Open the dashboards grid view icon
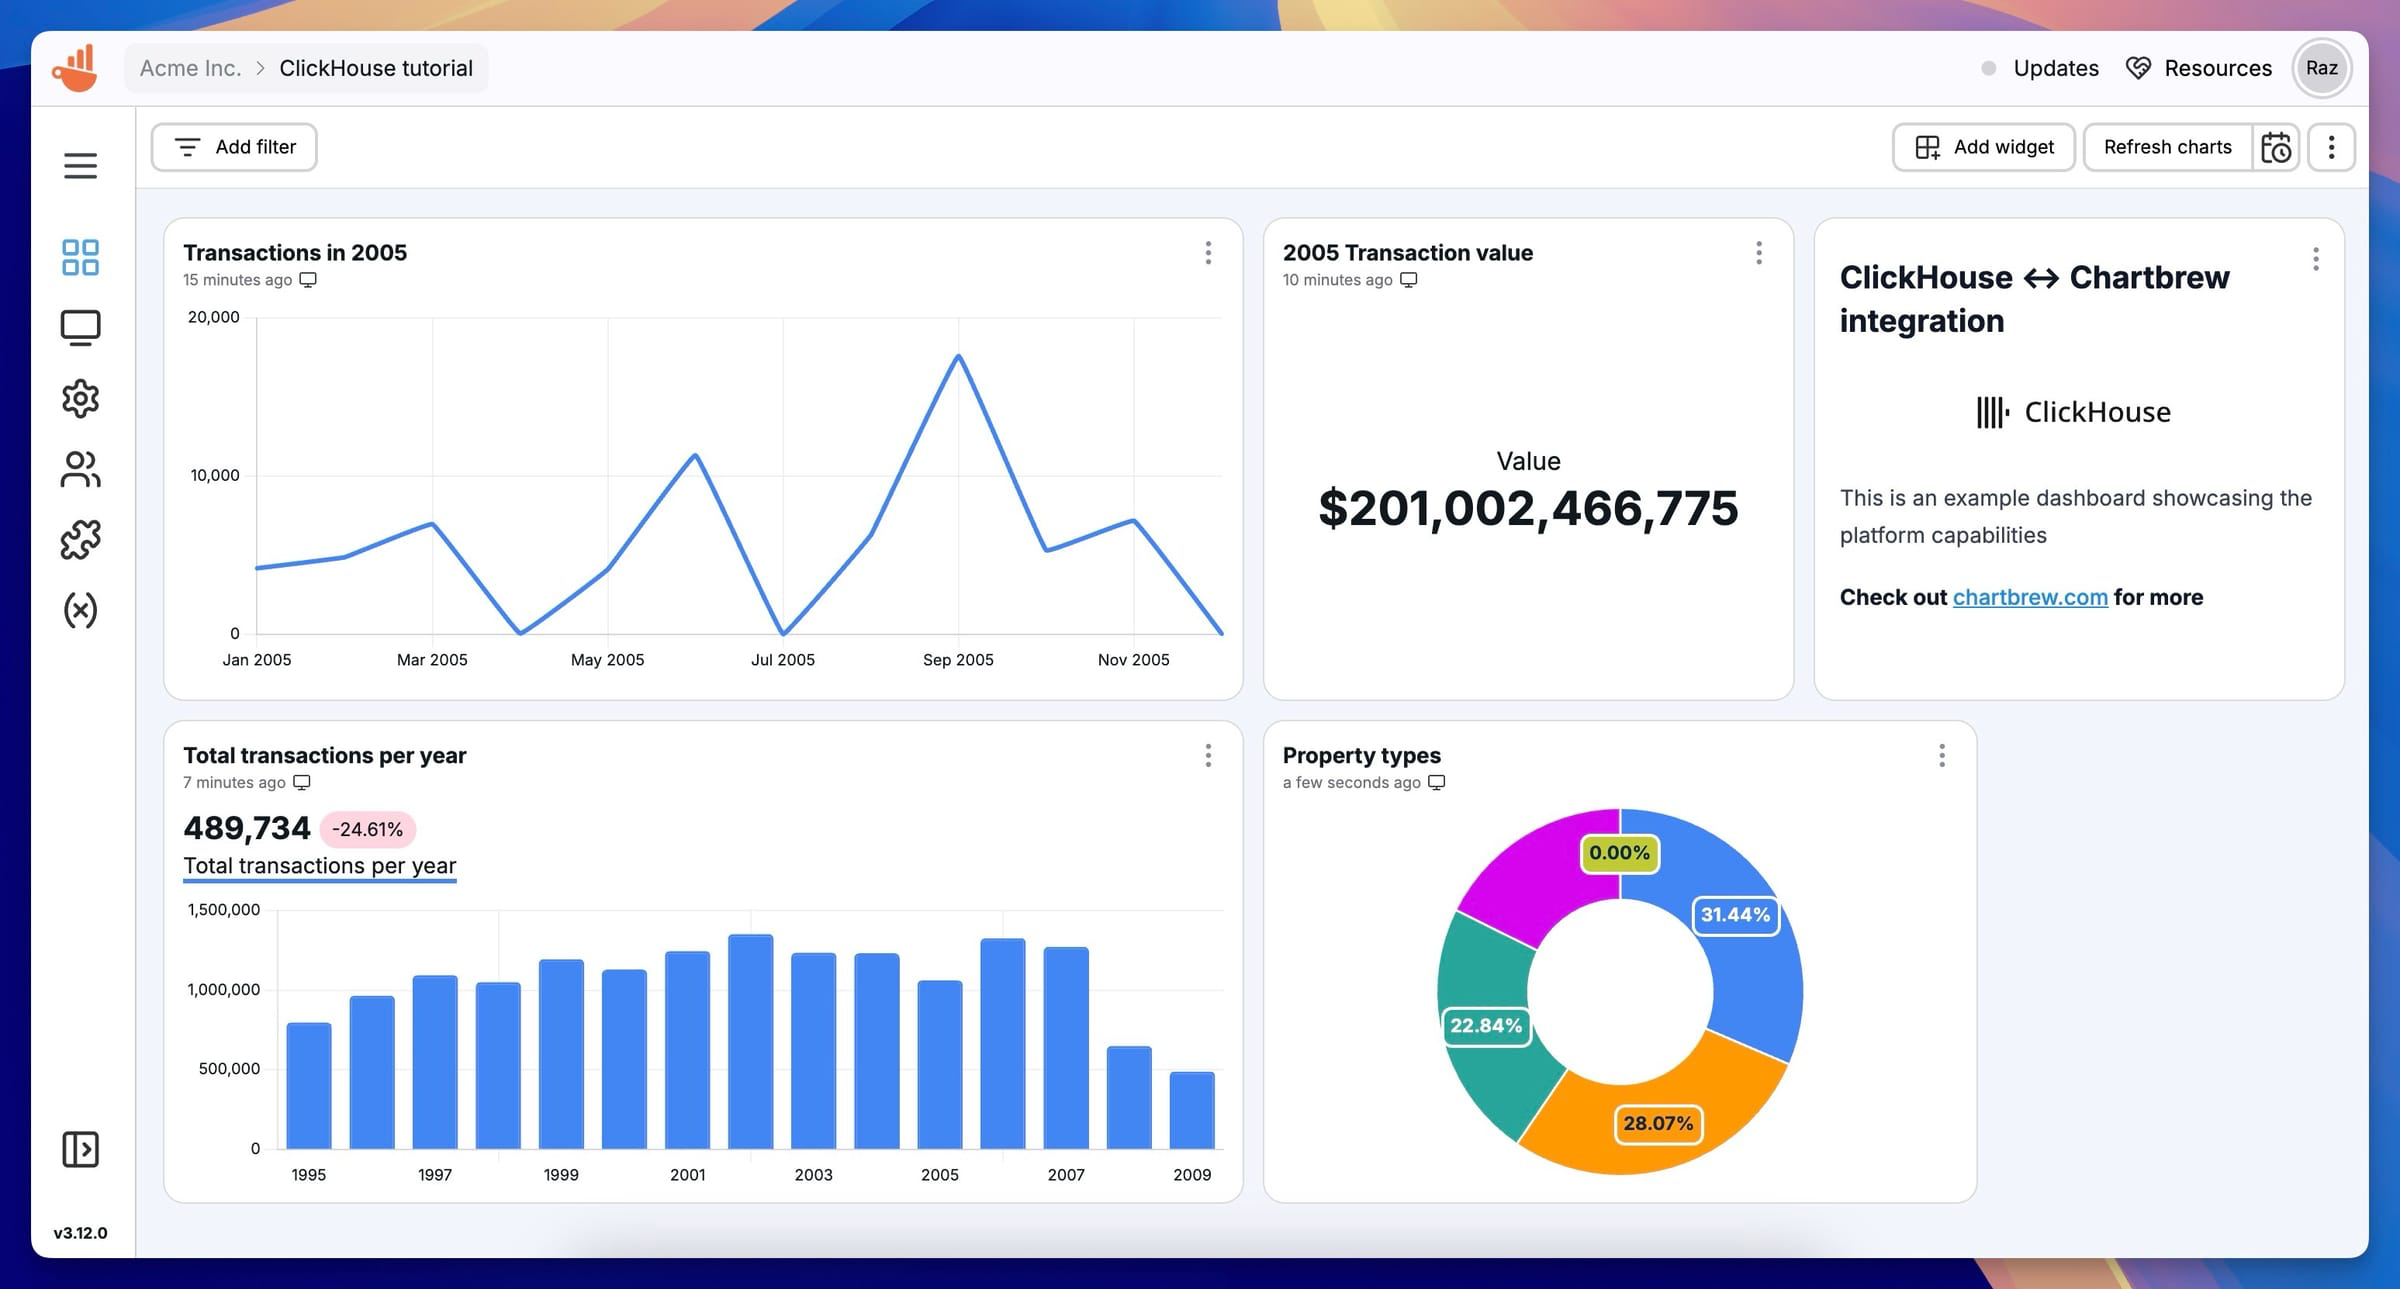 point(80,256)
